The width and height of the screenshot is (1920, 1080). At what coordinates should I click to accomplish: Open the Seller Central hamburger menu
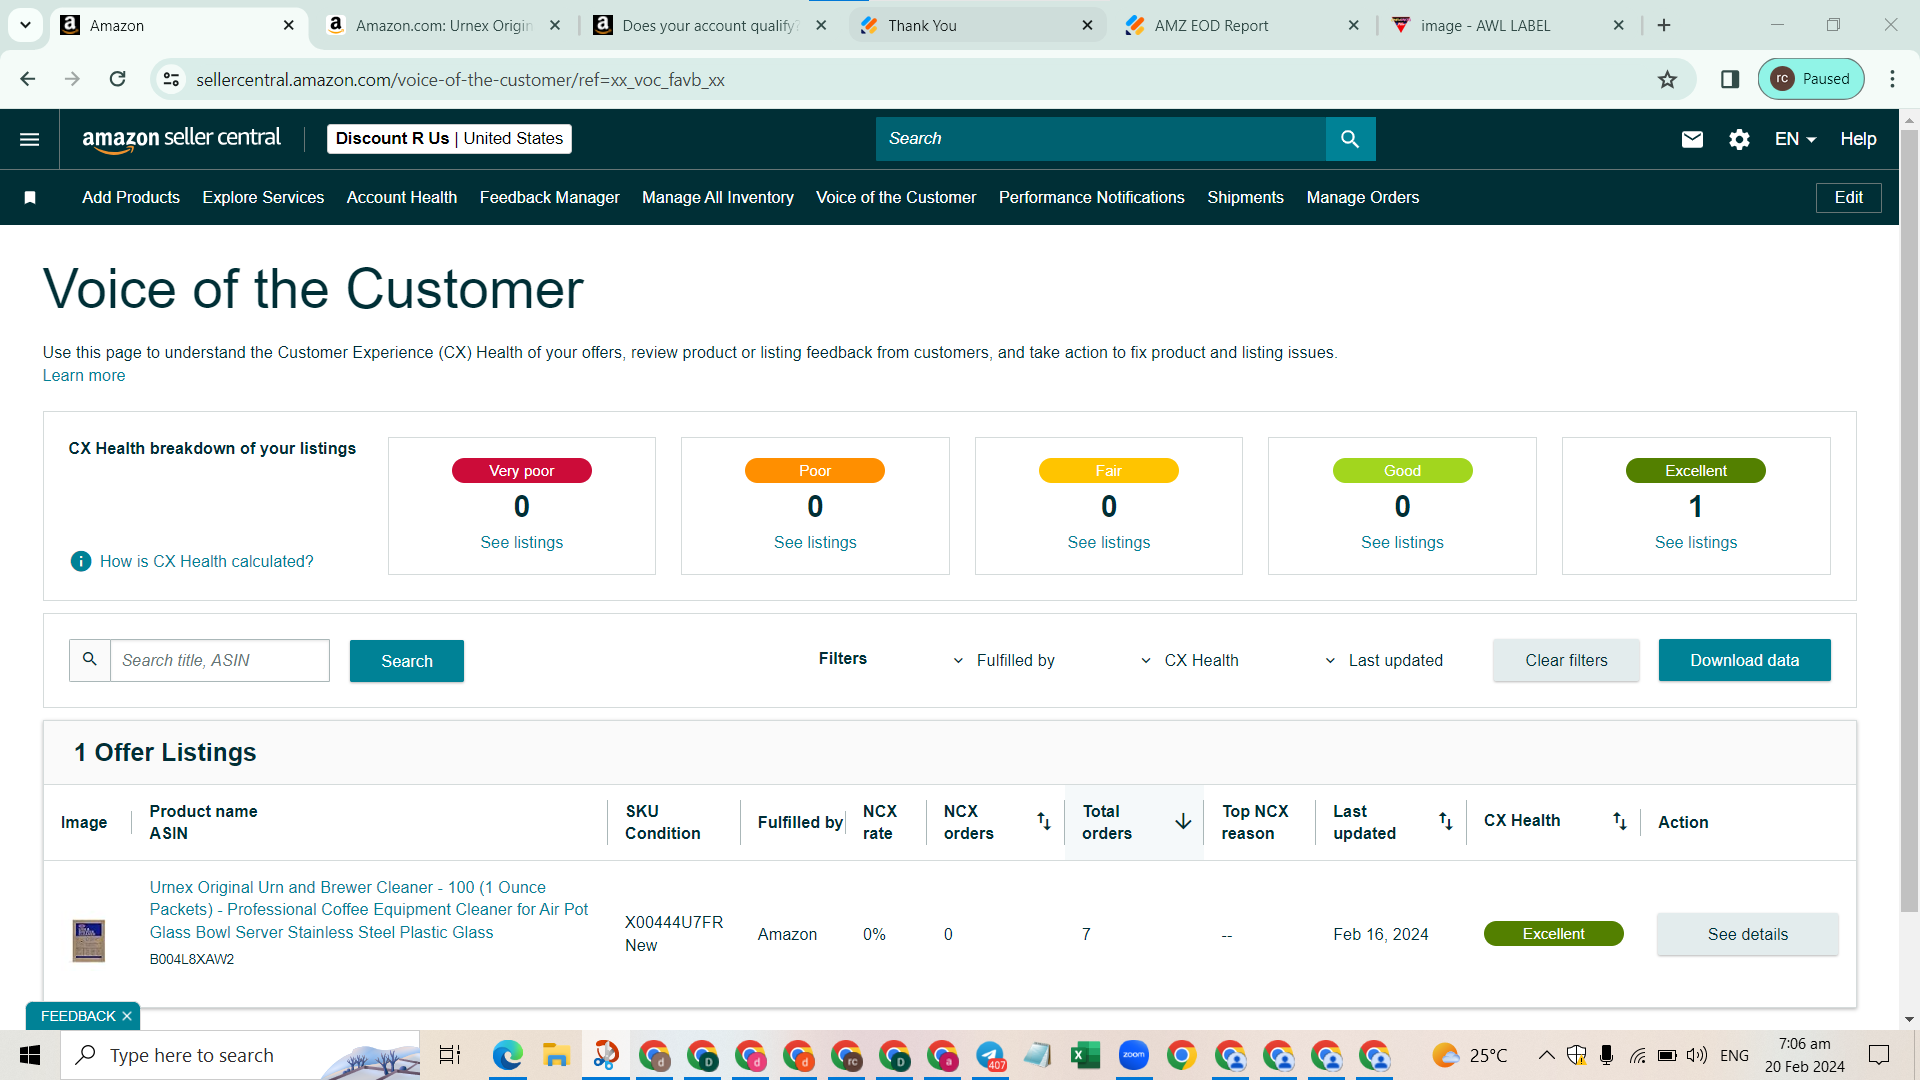point(30,139)
